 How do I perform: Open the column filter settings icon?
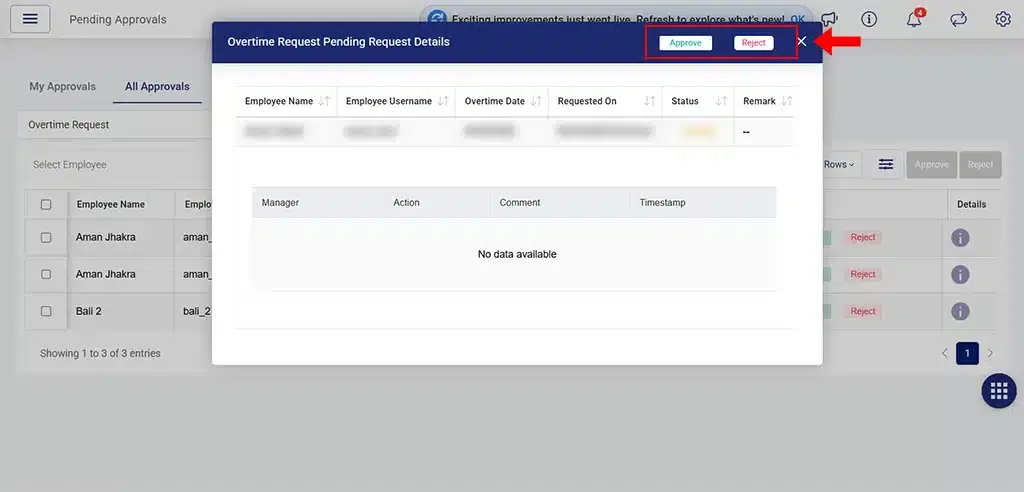point(886,165)
